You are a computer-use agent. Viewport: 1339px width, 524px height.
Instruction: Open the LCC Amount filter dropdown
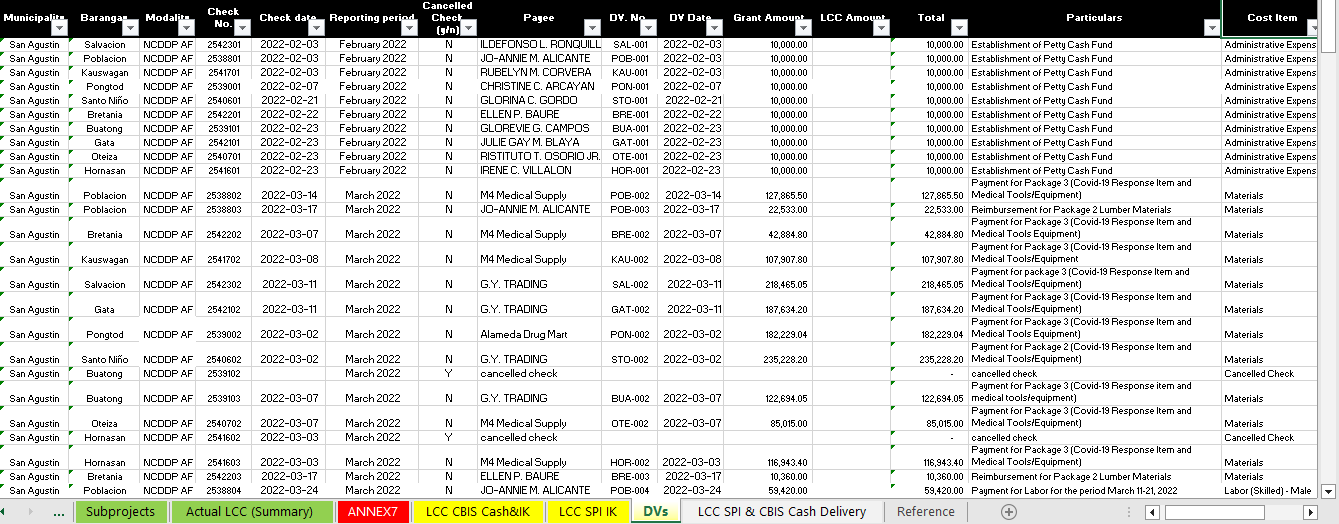(x=881, y=29)
